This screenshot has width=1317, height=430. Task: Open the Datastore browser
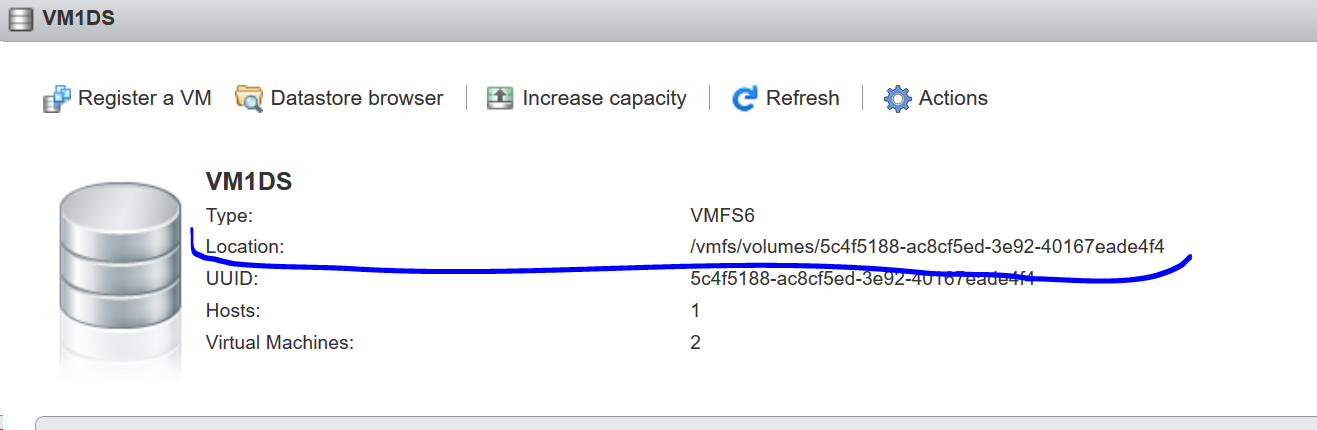pos(357,98)
